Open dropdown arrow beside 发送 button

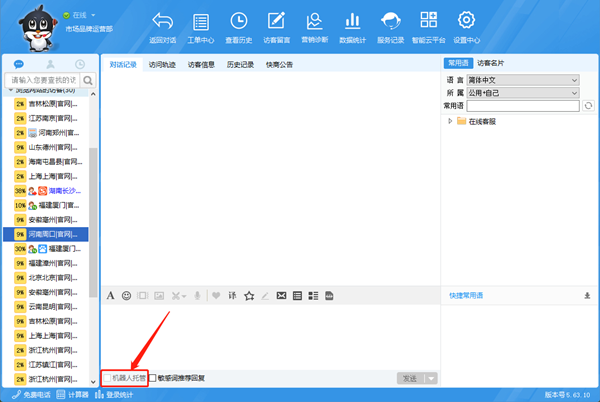click(x=431, y=378)
